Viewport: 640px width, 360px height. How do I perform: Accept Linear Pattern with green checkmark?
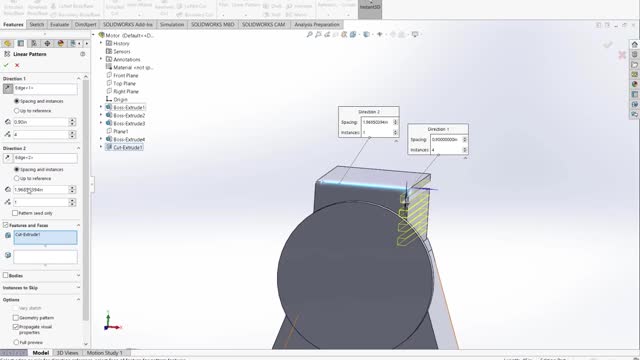point(6,65)
